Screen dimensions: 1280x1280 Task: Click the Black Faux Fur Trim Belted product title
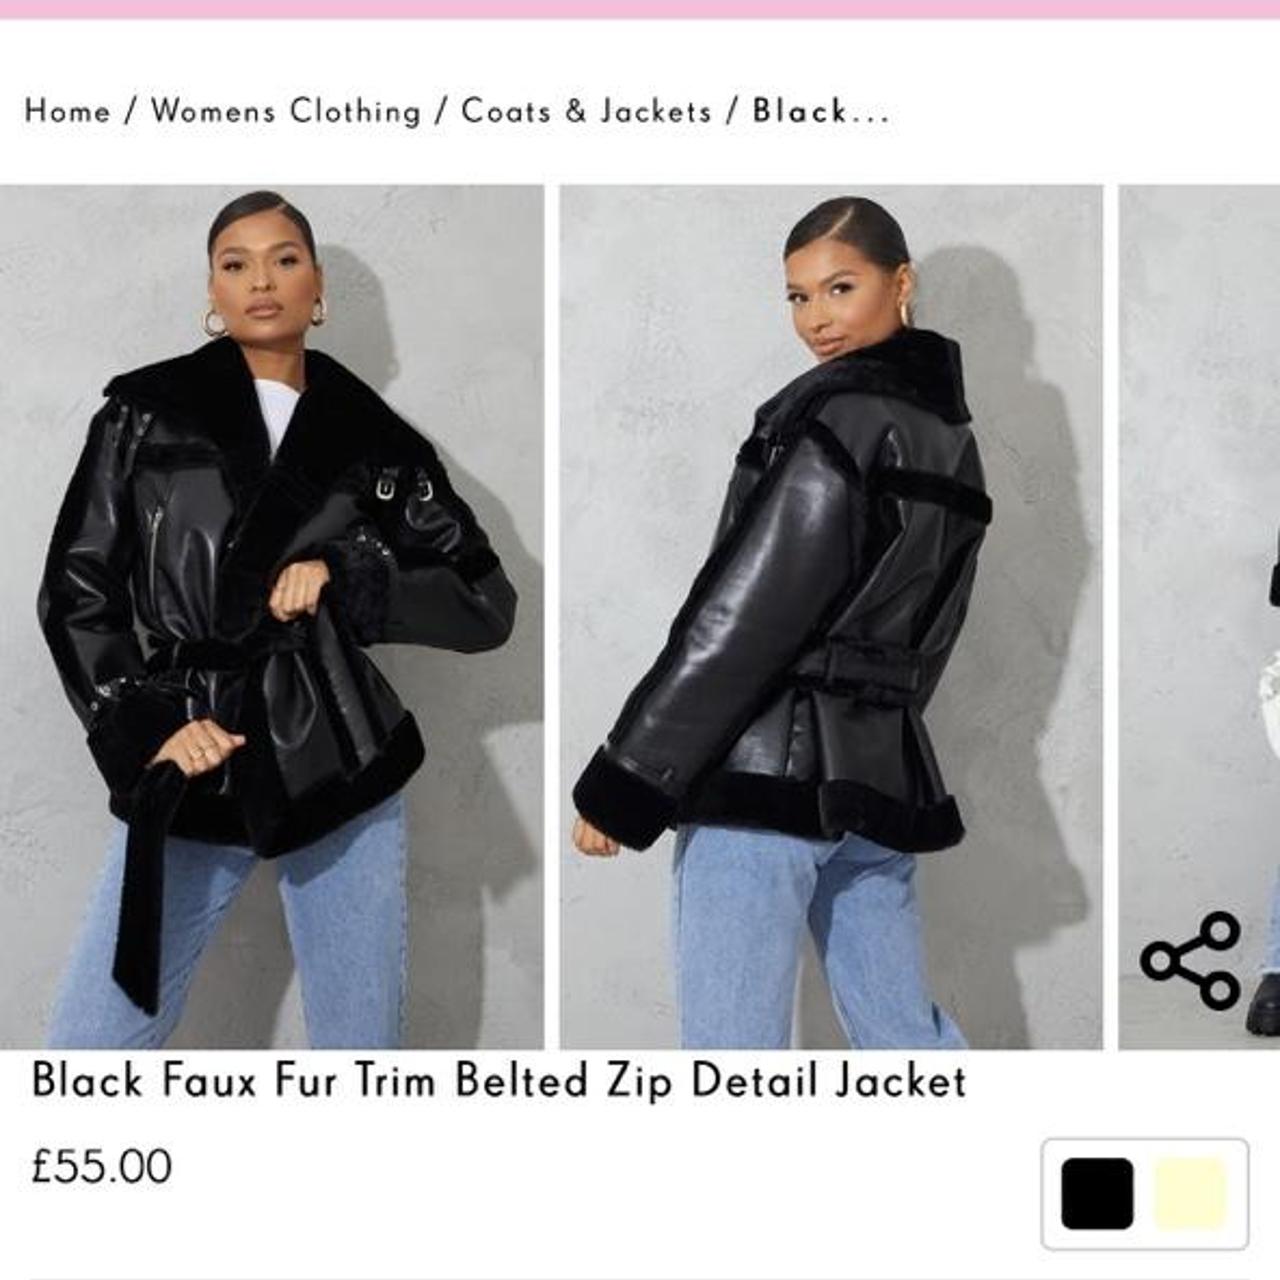(499, 1081)
